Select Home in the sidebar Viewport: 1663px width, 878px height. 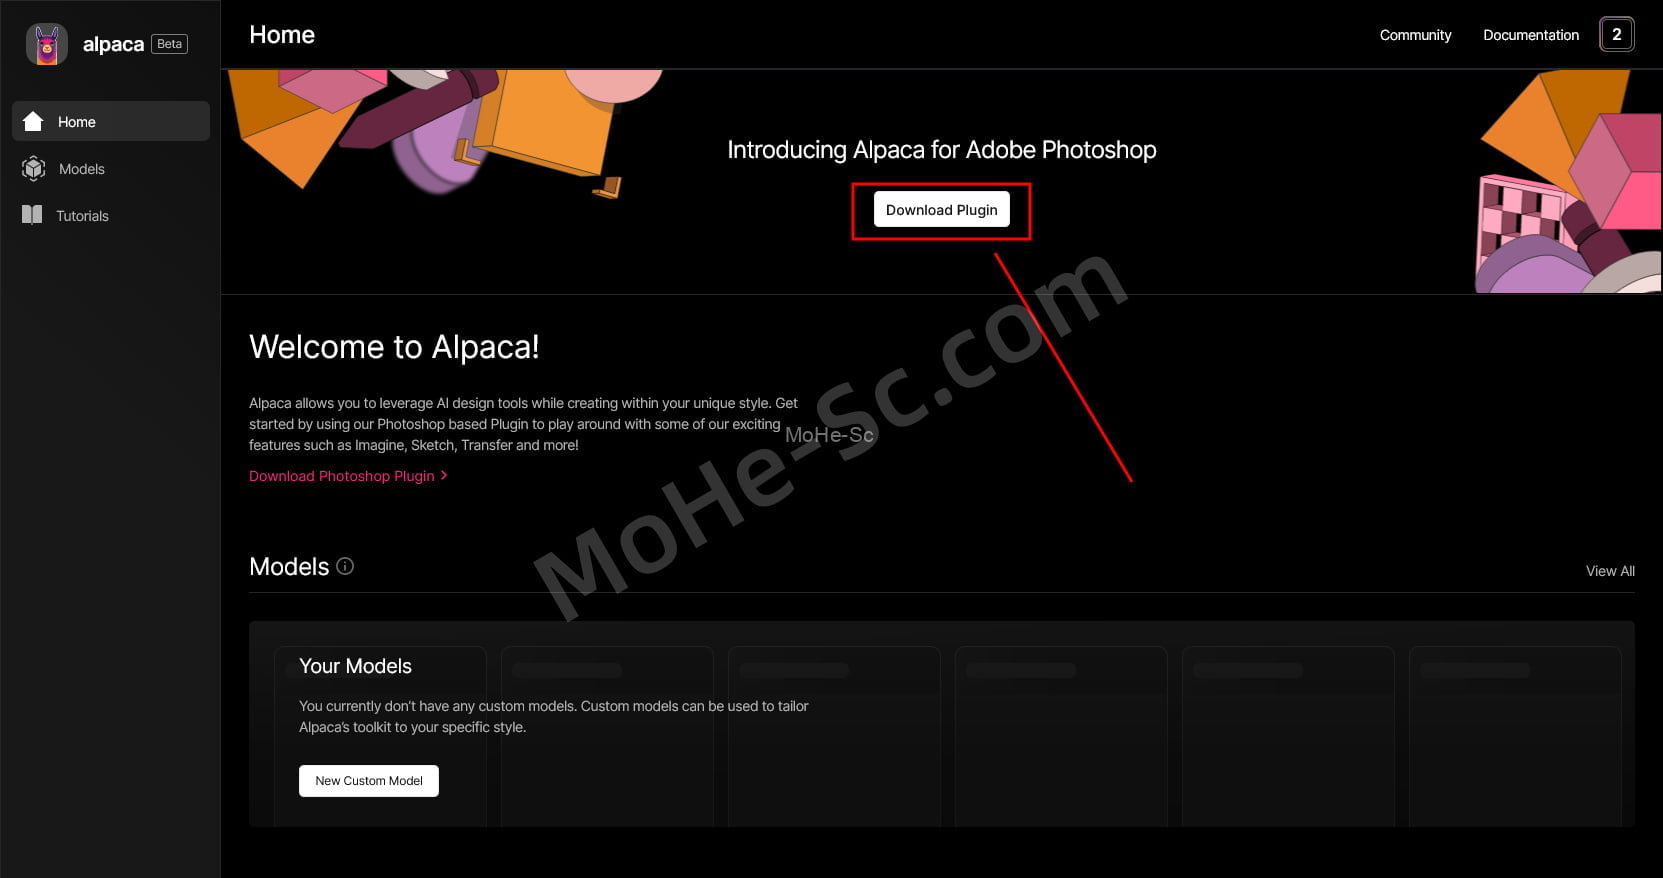[111, 121]
